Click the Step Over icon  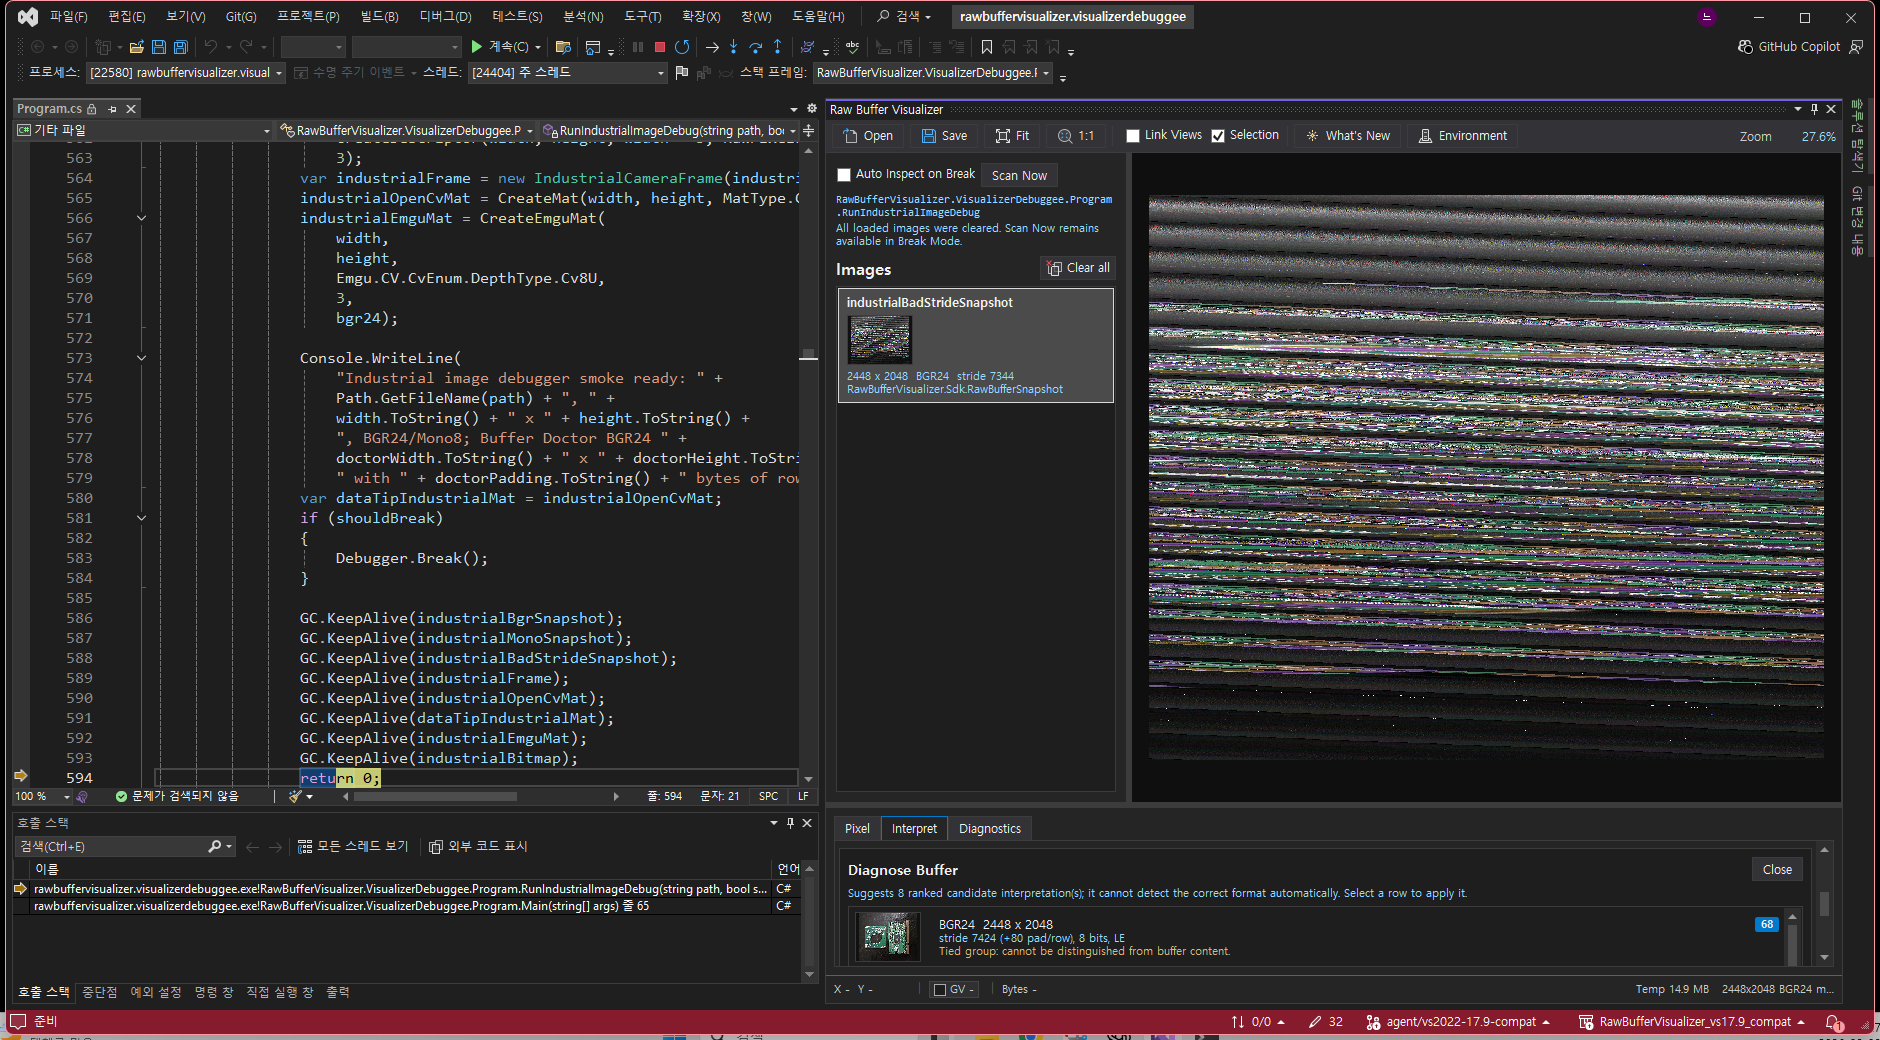pos(755,46)
